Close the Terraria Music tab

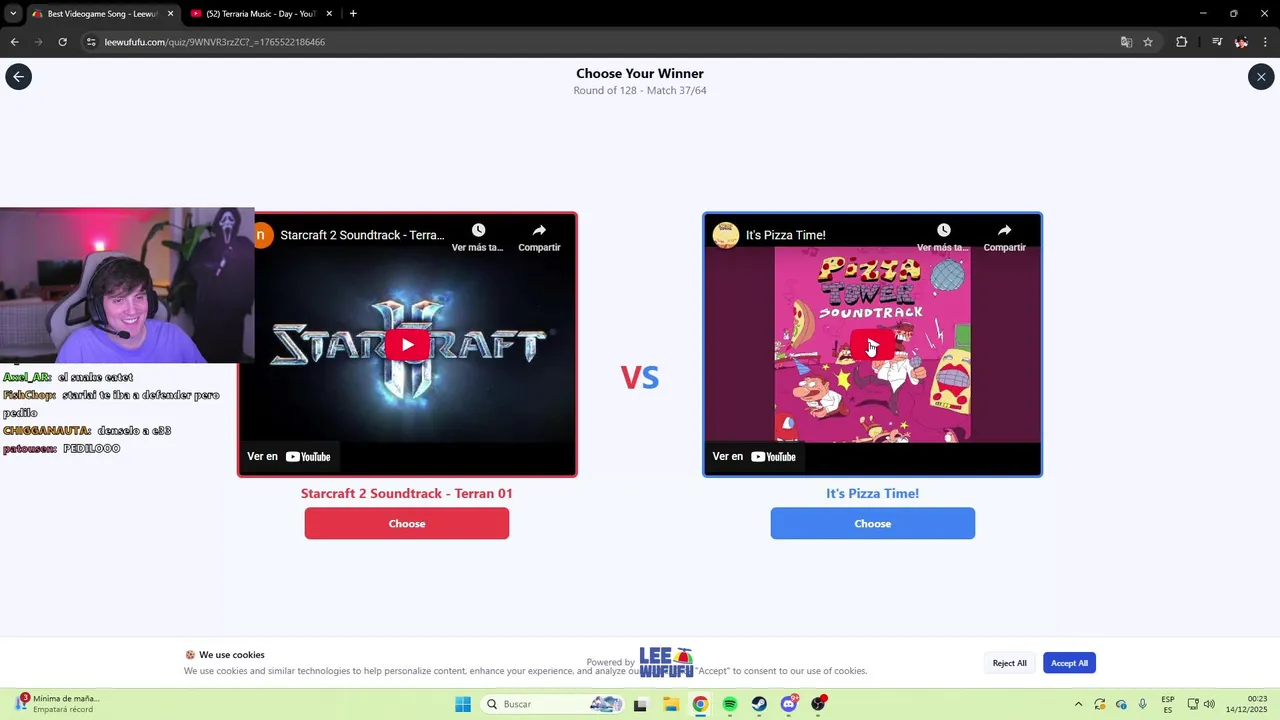329,14
